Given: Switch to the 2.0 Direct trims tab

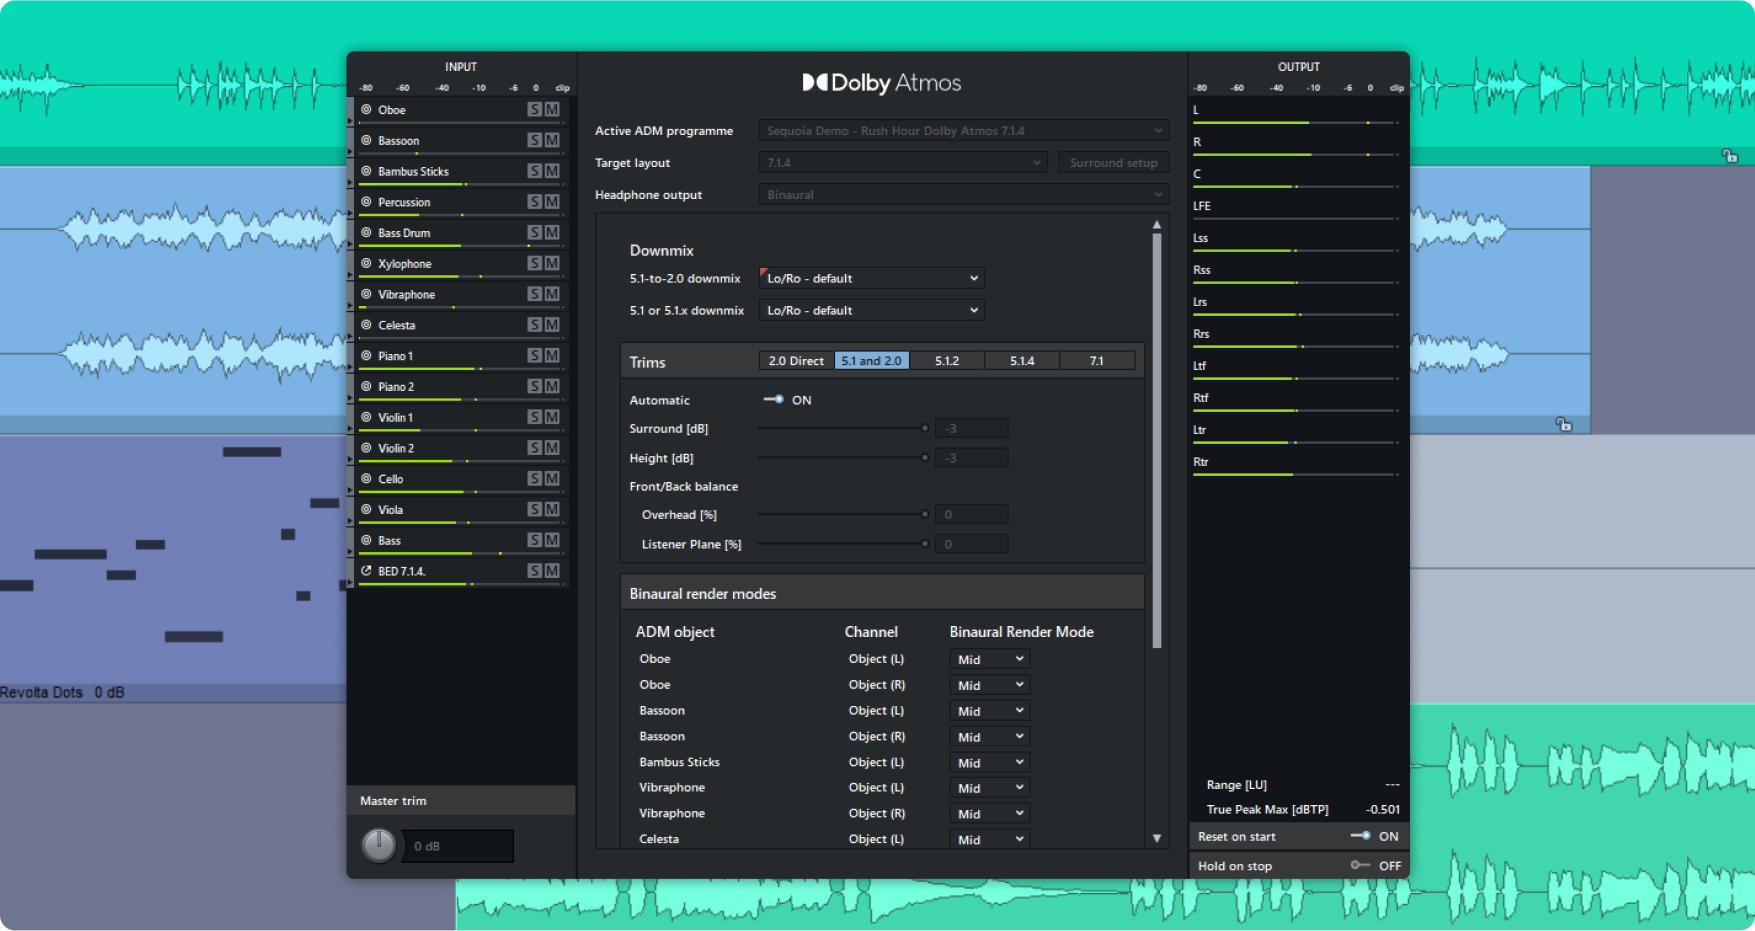Looking at the screenshot, I should click(794, 360).
